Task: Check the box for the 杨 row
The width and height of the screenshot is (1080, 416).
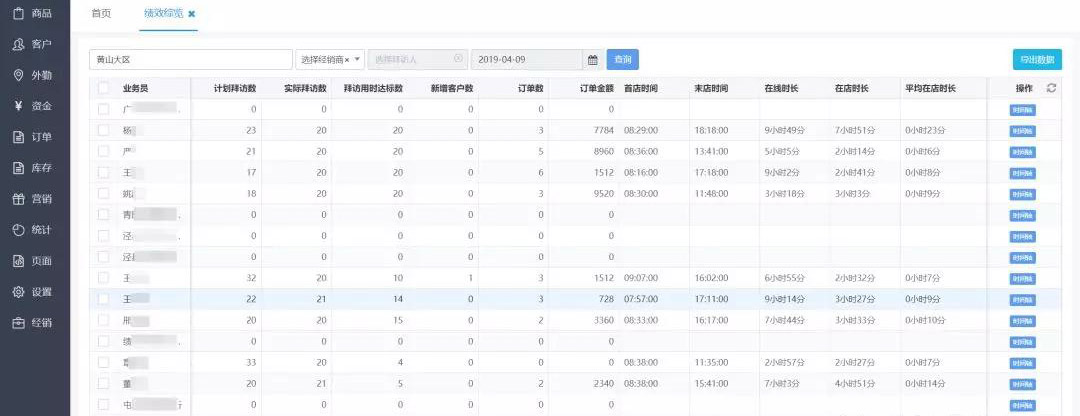Action: (103, 130)
